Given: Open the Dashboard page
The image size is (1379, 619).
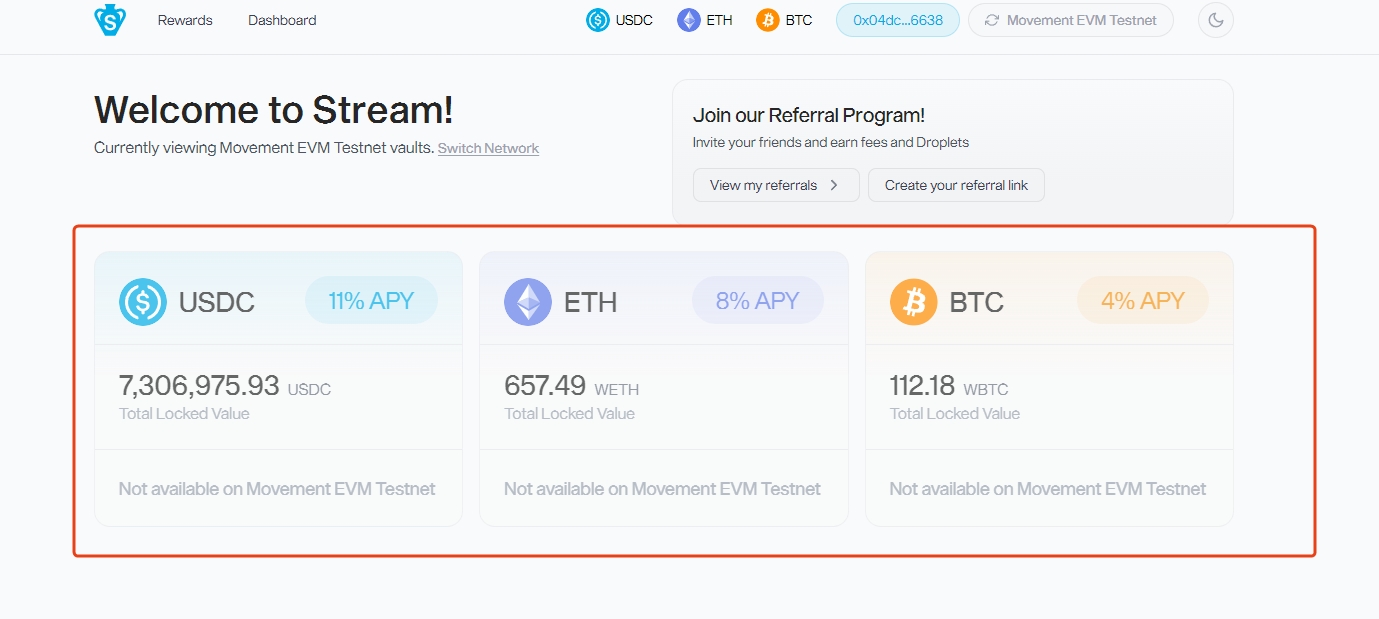Looking at the screenshot, I should click(x=282, y=20).
